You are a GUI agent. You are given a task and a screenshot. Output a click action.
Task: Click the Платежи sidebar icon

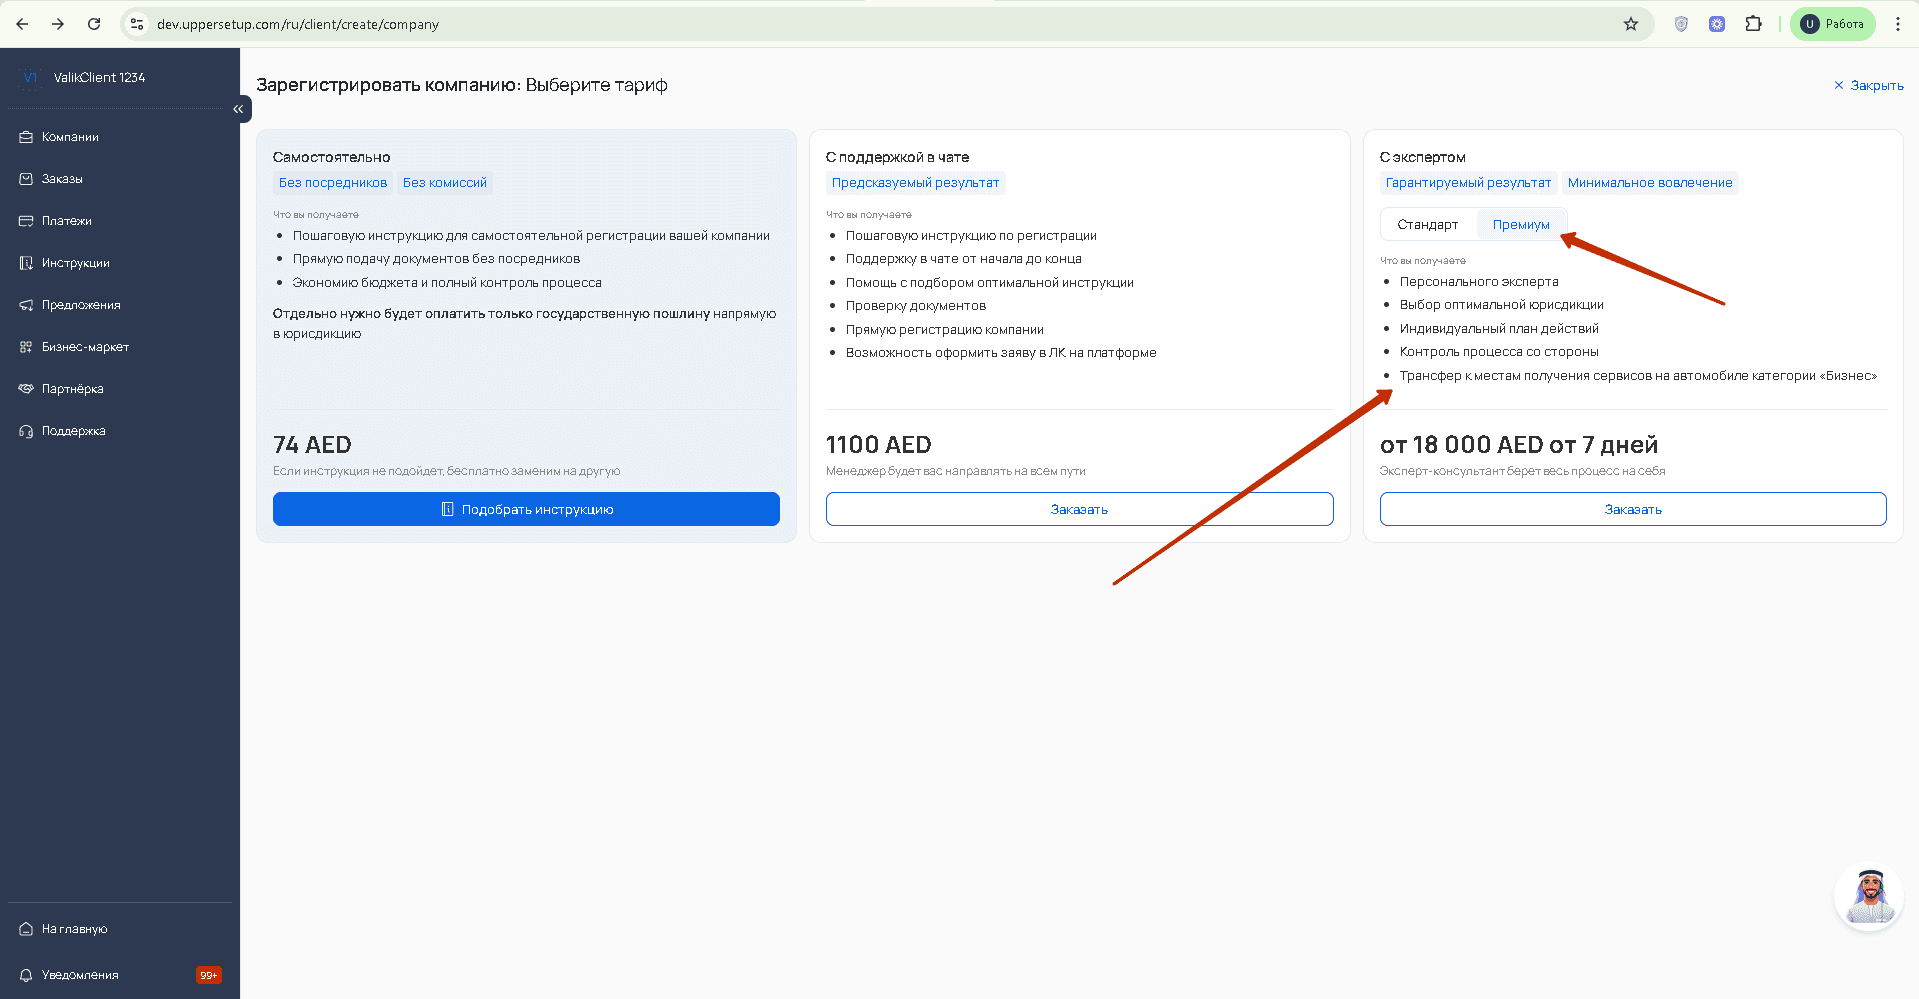point(26,221)
